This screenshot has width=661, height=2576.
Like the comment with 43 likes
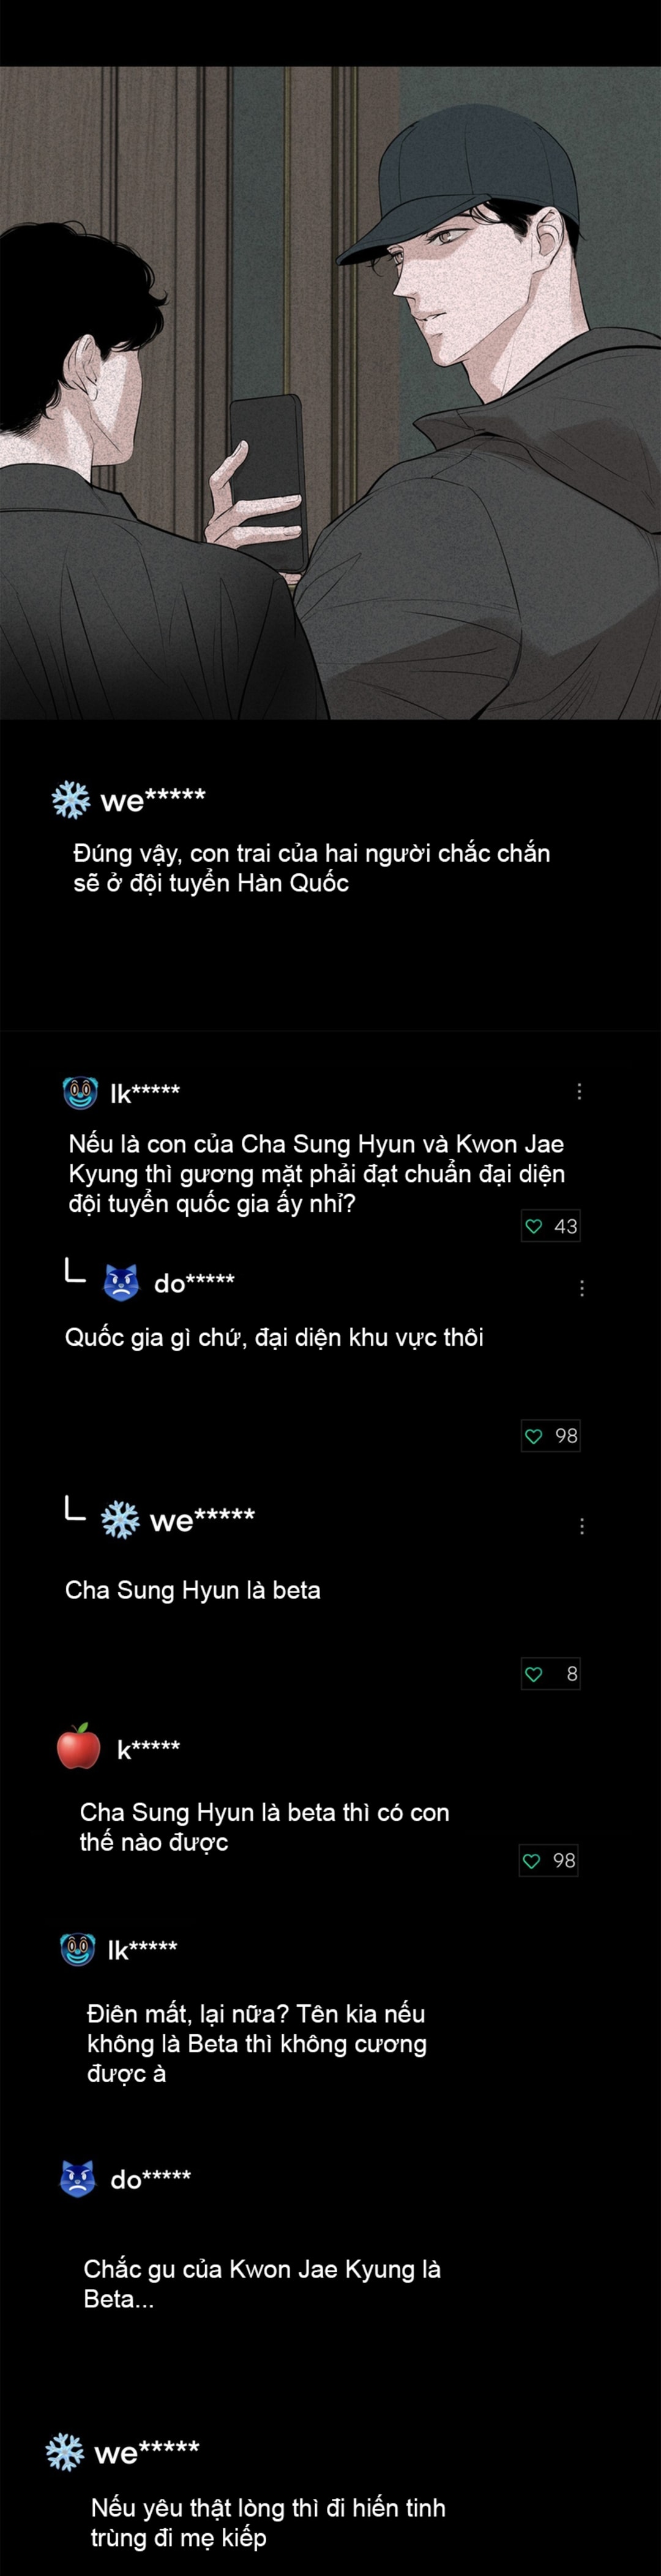(534, 1226)
